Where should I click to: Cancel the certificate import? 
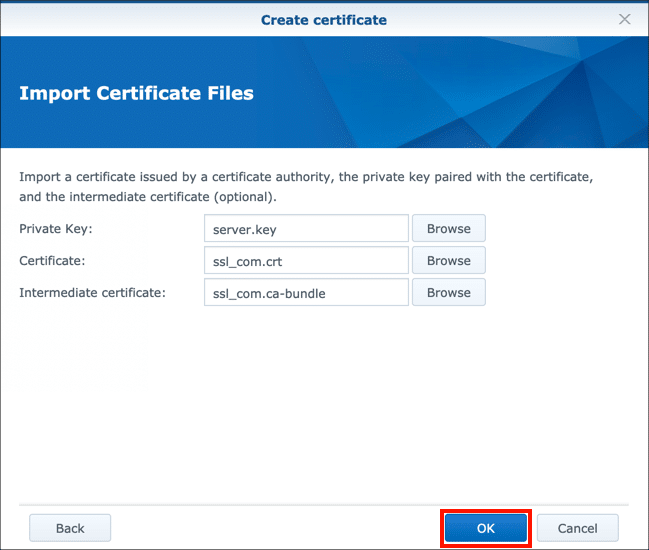click(x=577, y=528)
